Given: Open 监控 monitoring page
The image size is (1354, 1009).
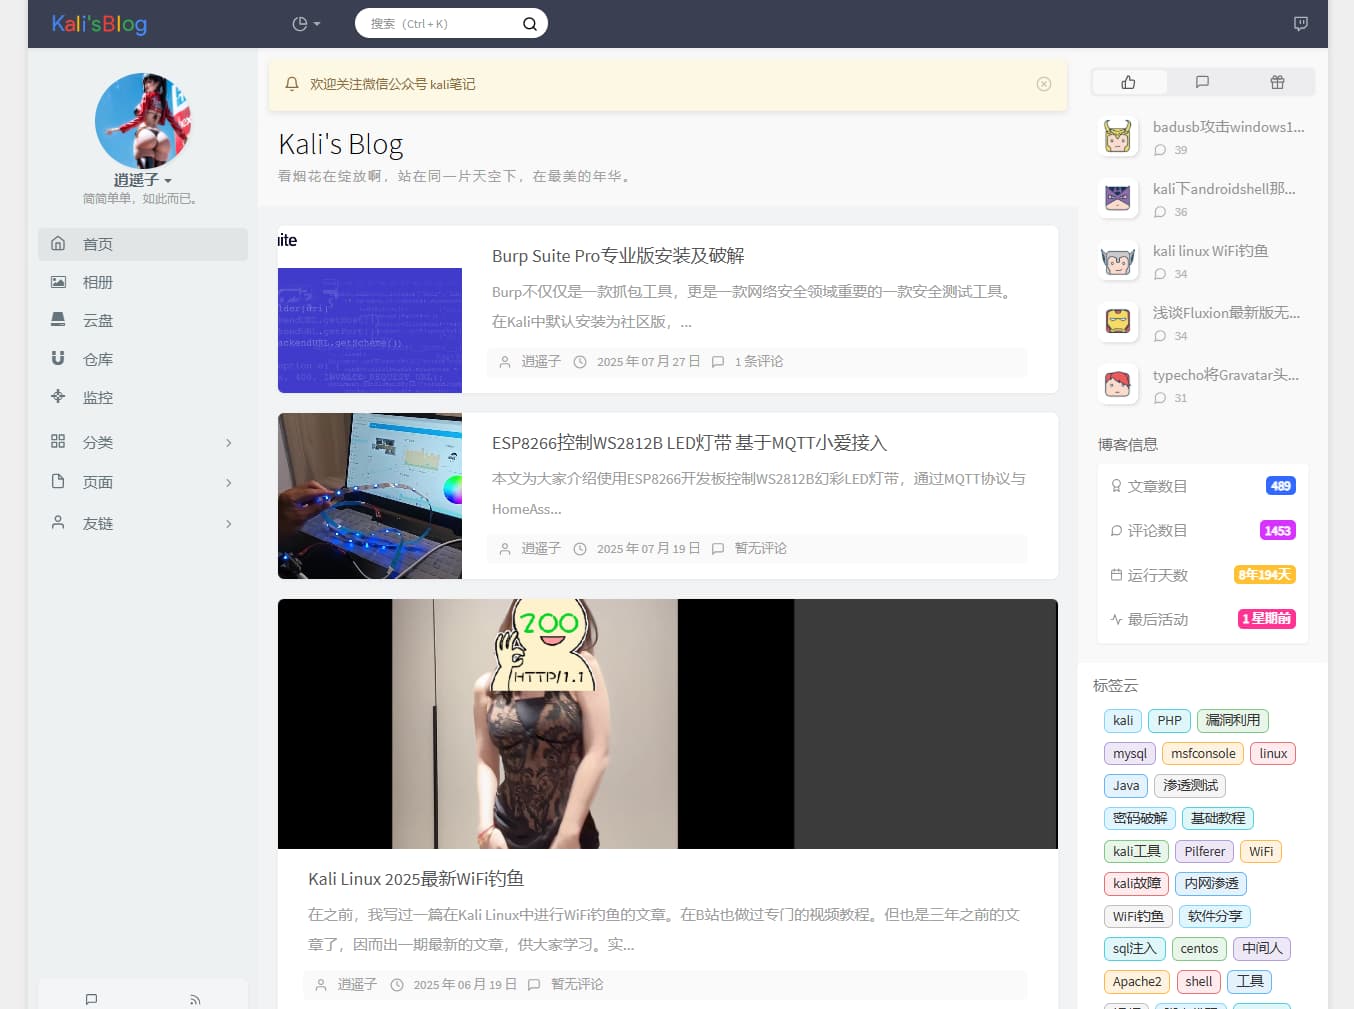Looking at the screenshot, I should coord(97,397).
